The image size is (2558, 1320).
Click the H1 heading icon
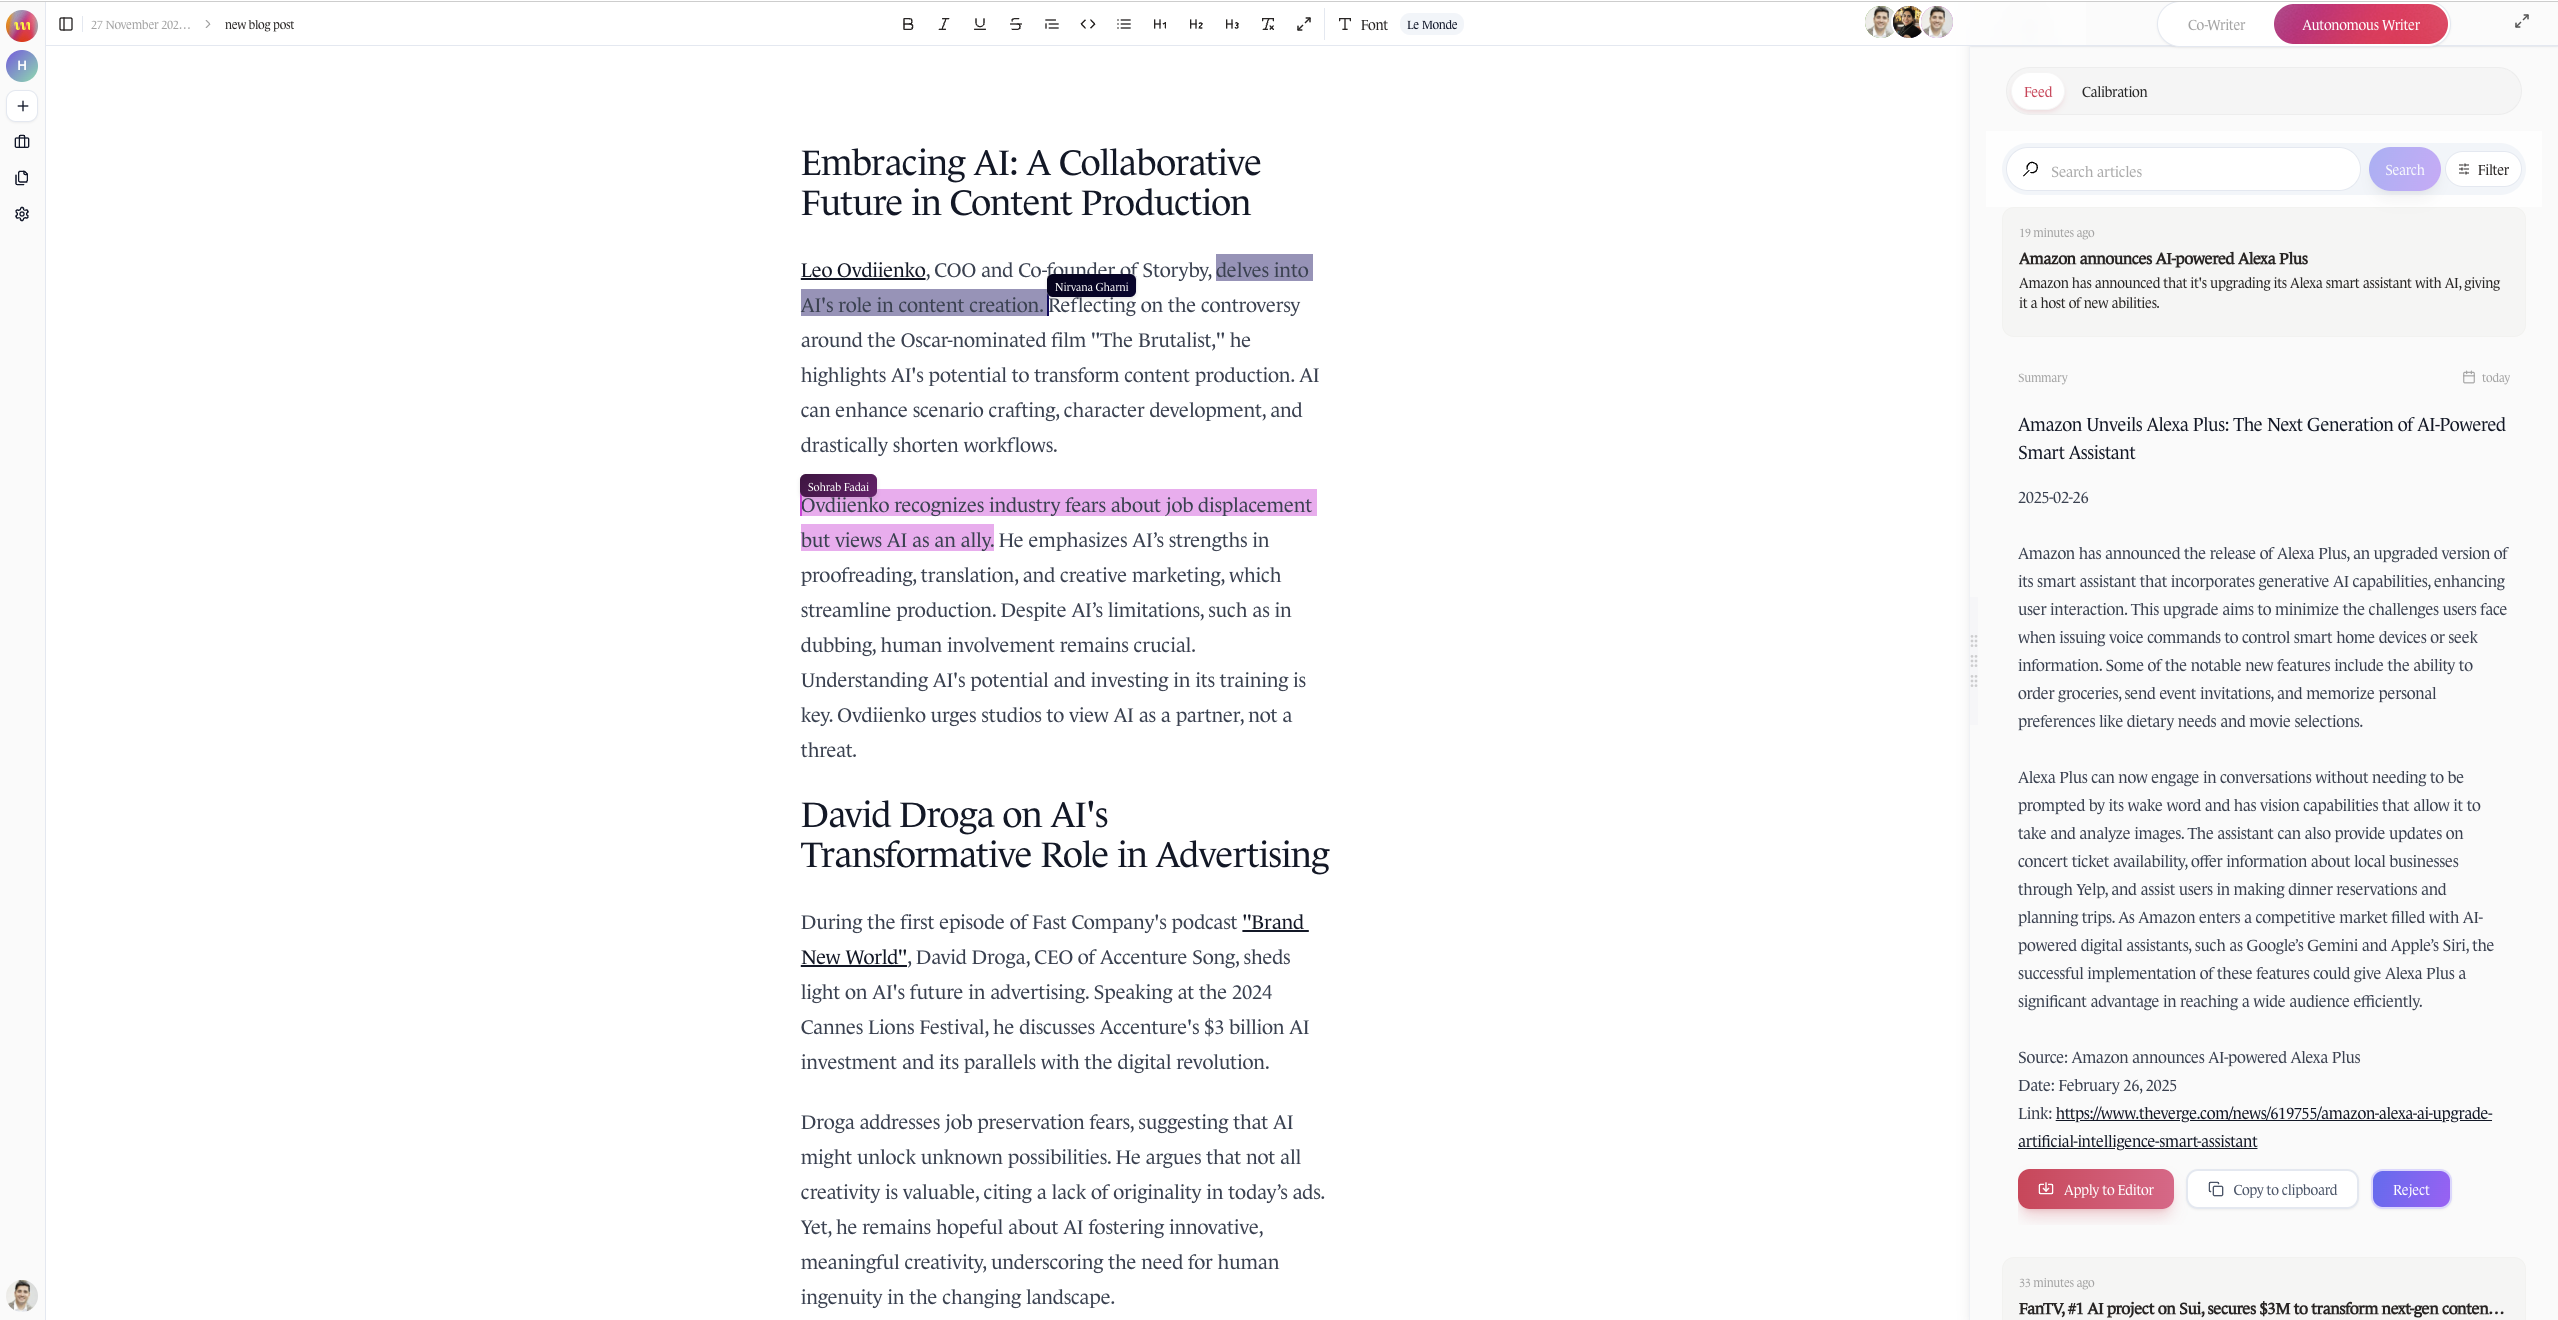[1158, 24]
